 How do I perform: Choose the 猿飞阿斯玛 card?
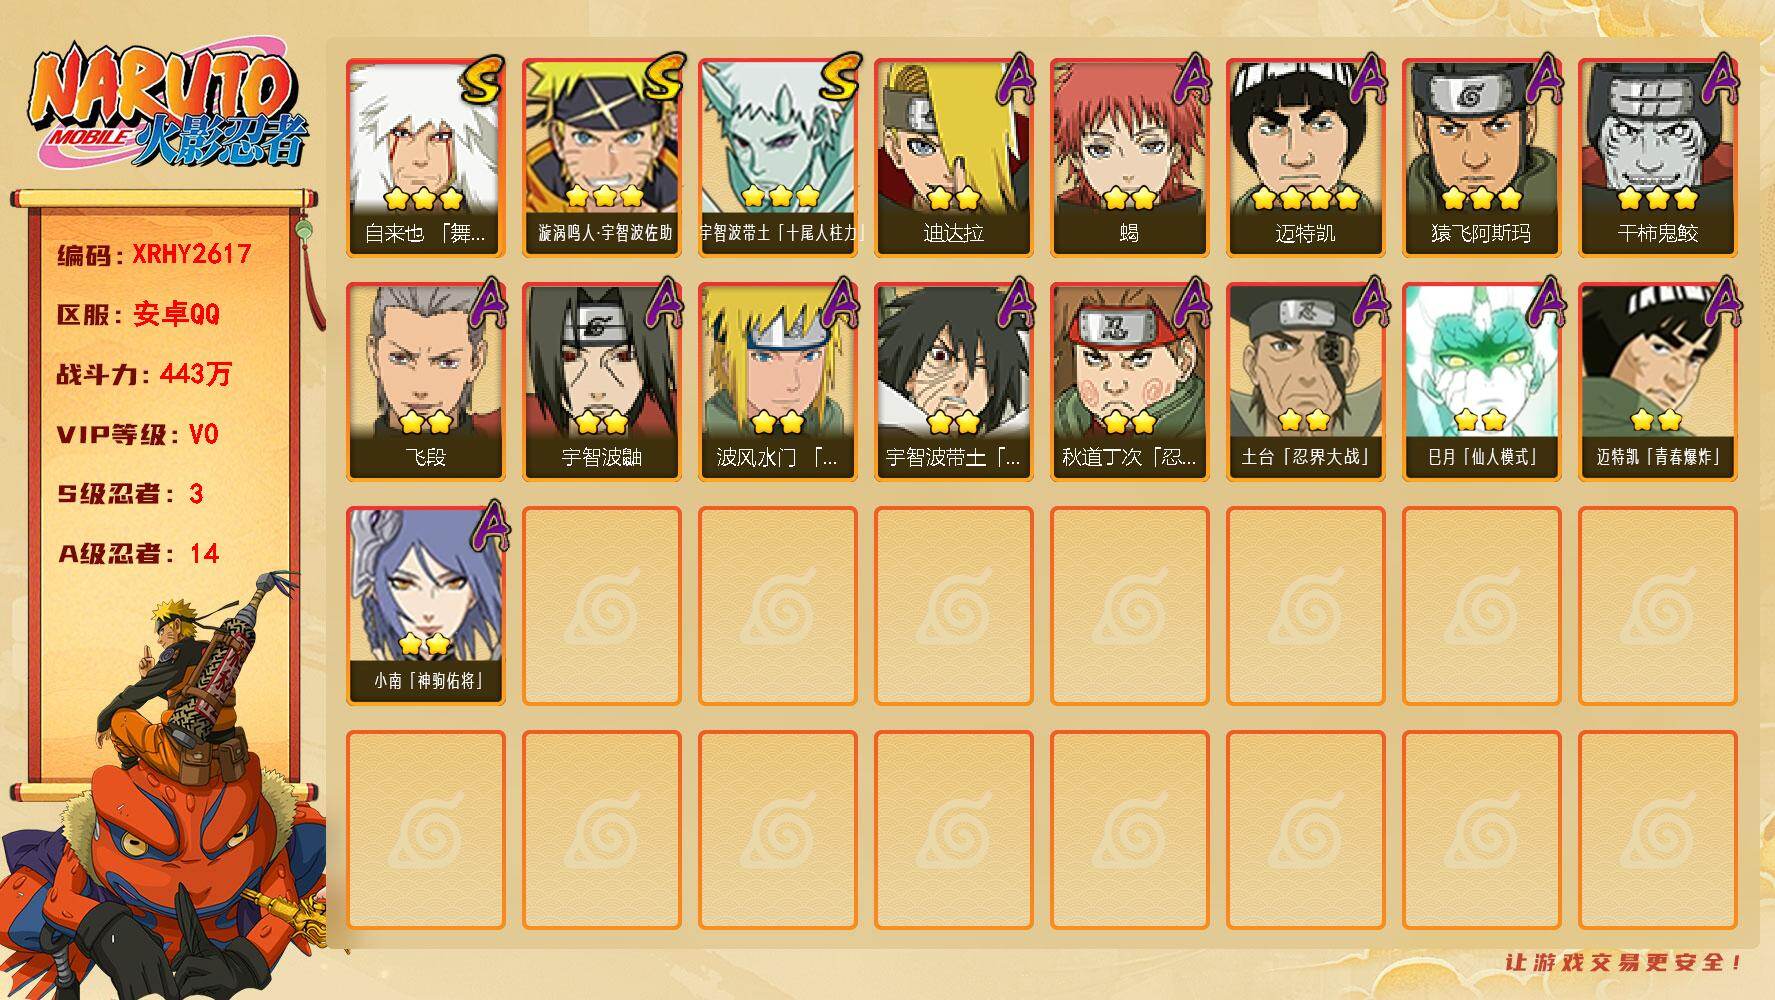point(1482,158)
